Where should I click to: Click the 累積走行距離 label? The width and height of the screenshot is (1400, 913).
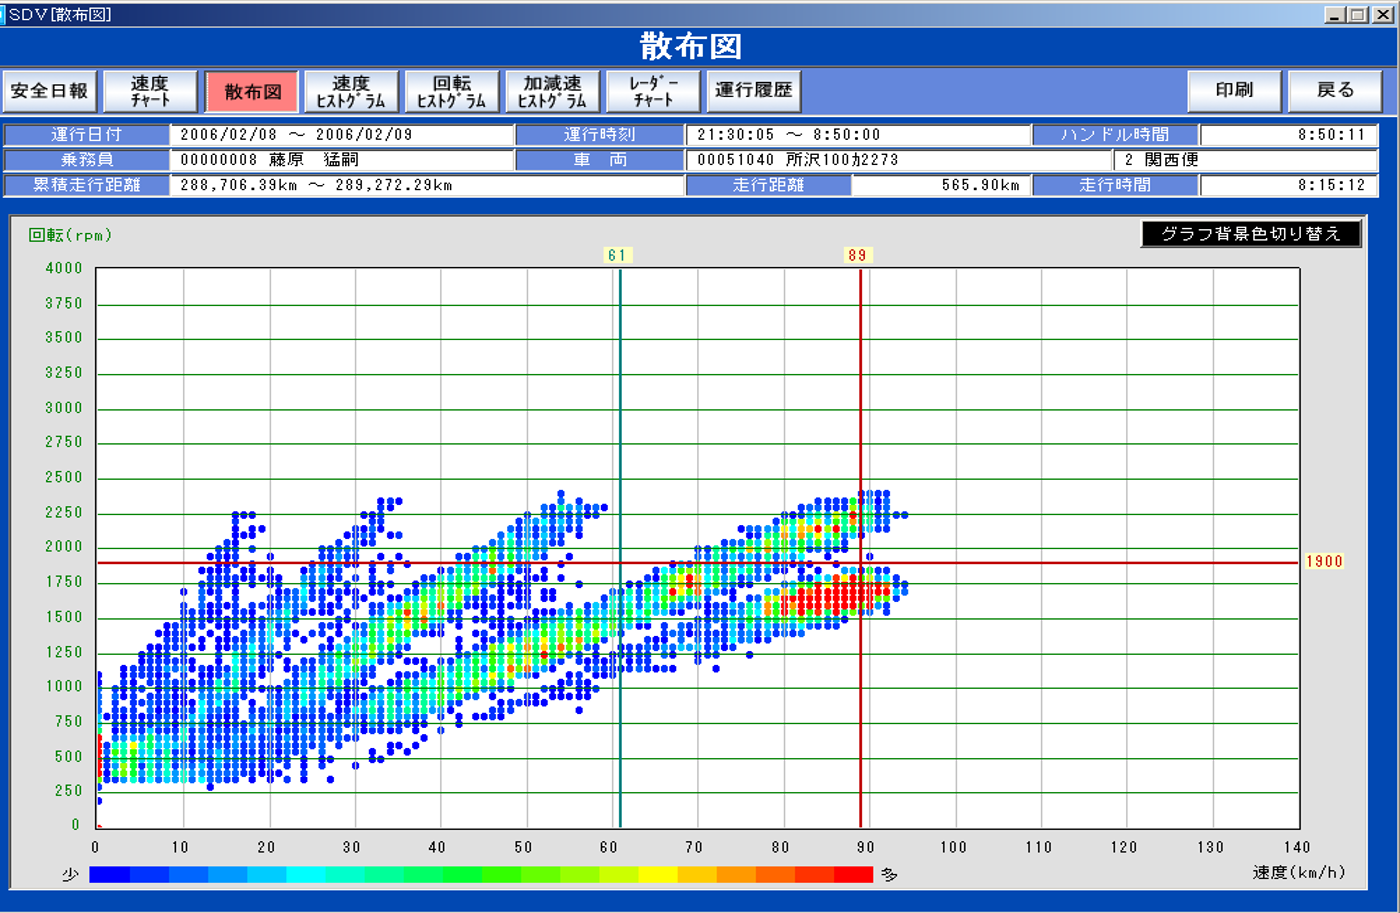pos(87,185)
